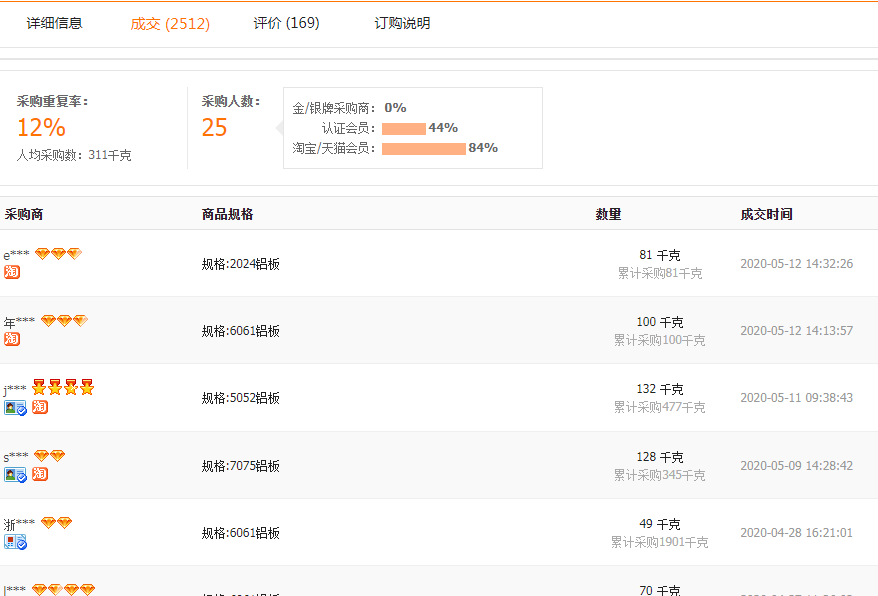Click timestamp 2020-05-11 09:38:43
The image size is (878, 596).
click(x=796, y=398)
